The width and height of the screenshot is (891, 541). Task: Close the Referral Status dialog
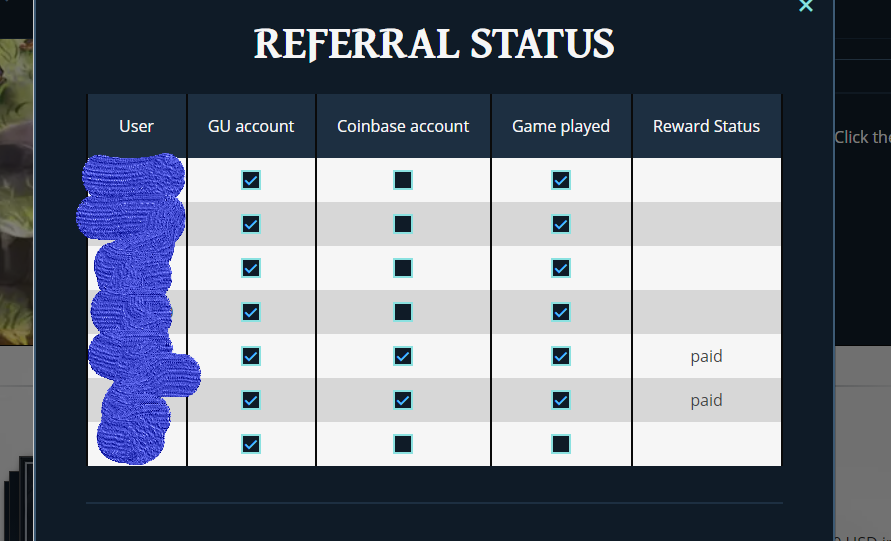click(806, 6)
